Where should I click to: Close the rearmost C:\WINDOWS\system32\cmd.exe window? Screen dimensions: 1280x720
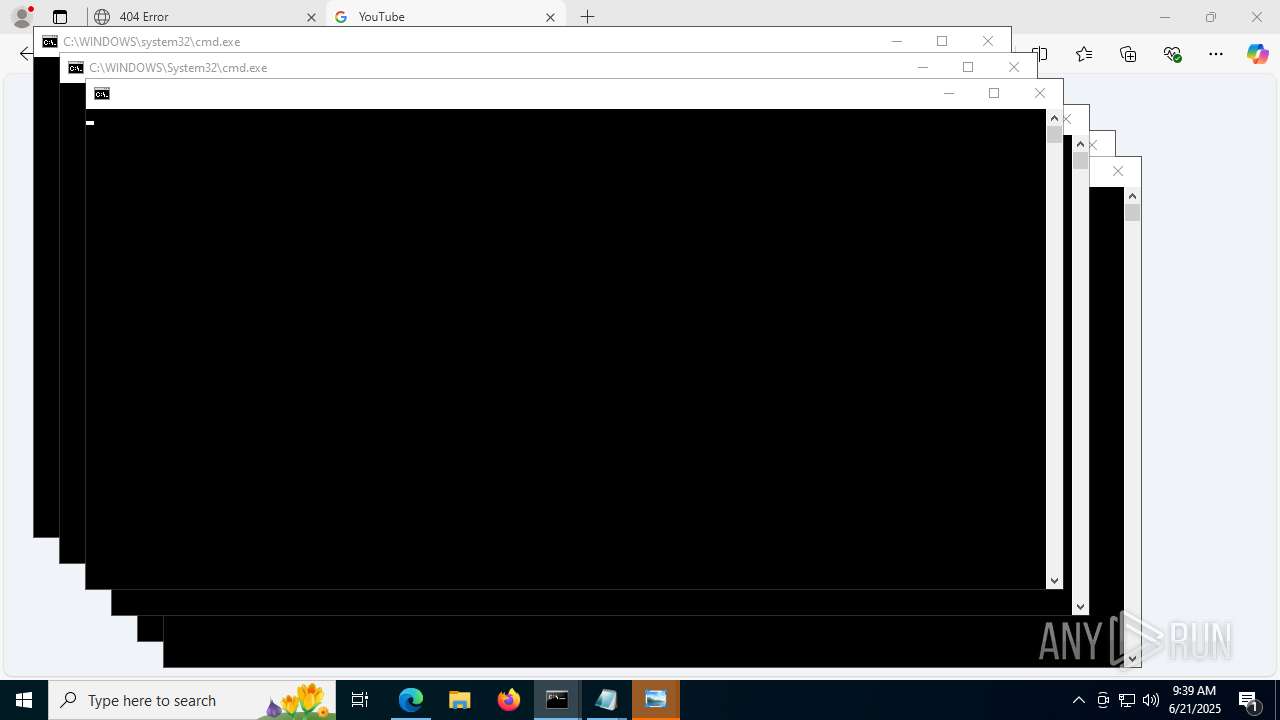988,41
